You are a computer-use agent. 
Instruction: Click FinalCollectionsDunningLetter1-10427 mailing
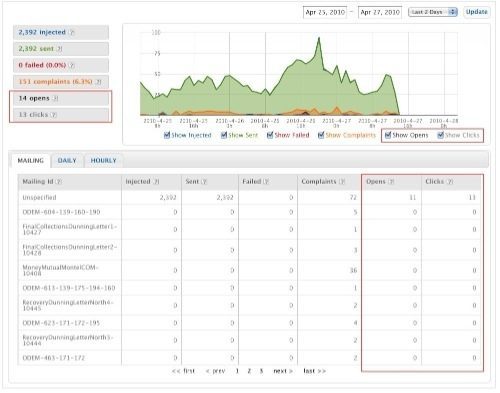pos(70,229)
